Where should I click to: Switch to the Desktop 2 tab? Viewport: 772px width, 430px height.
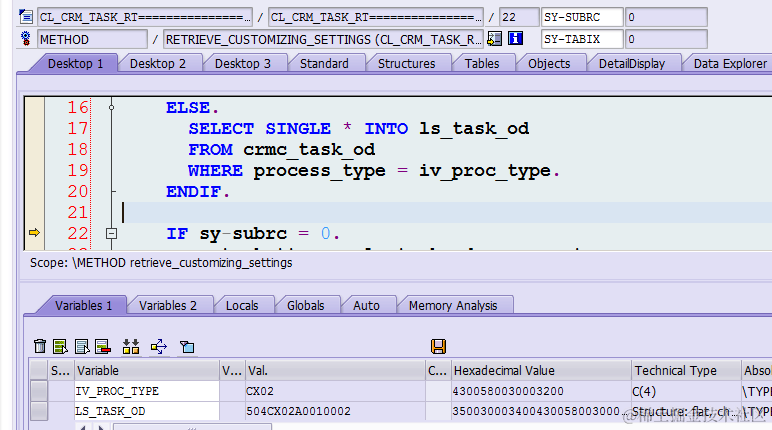click(158, 64)
